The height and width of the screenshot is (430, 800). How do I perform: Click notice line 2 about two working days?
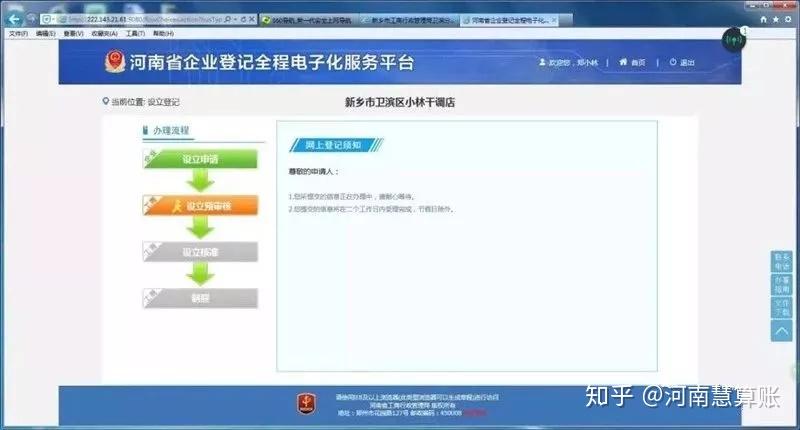(371, 209)
